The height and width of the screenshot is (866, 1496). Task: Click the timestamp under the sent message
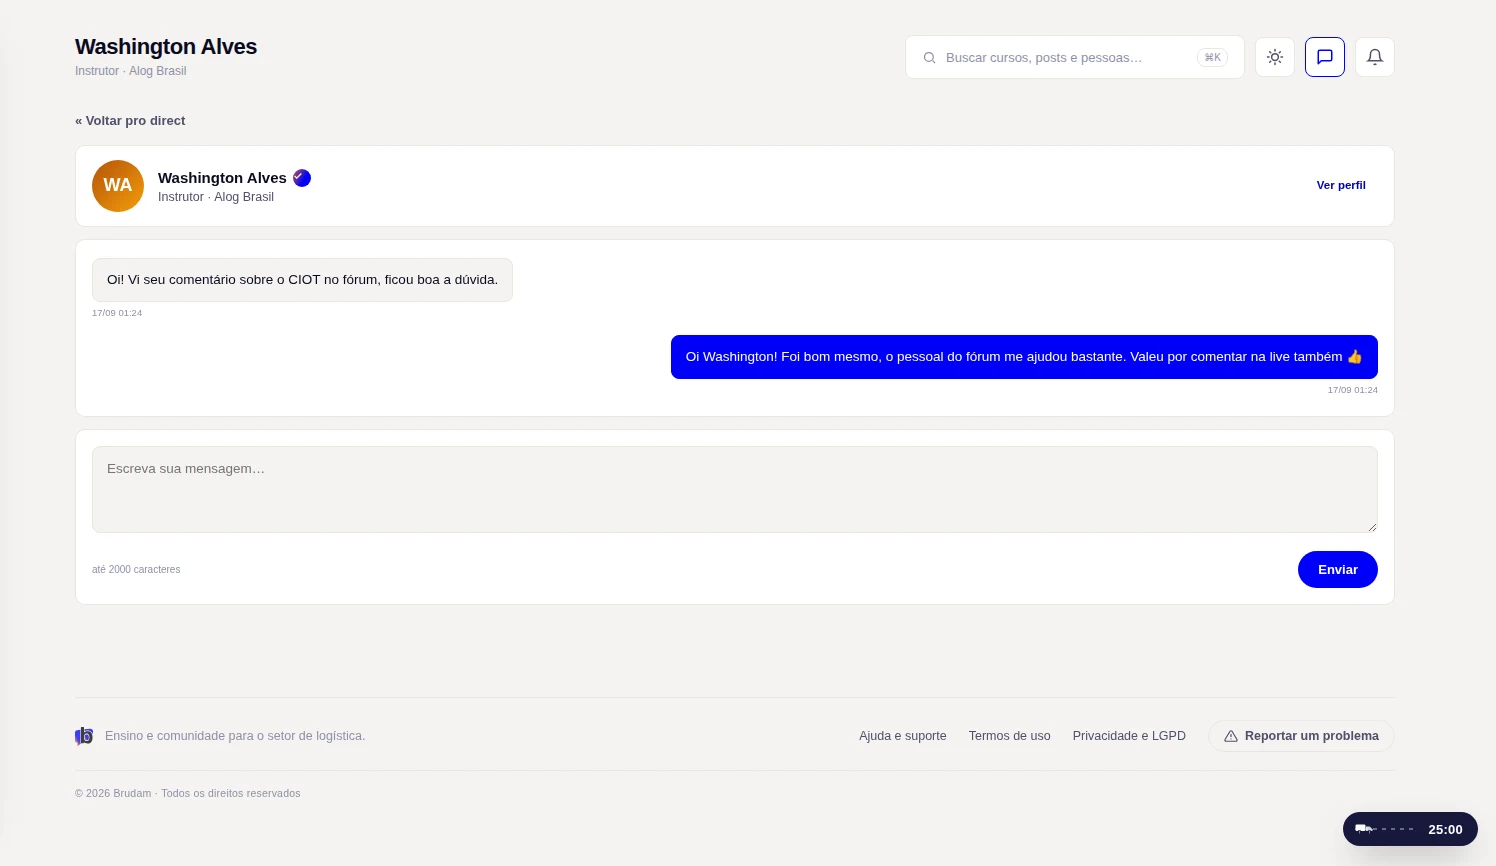1352,390
